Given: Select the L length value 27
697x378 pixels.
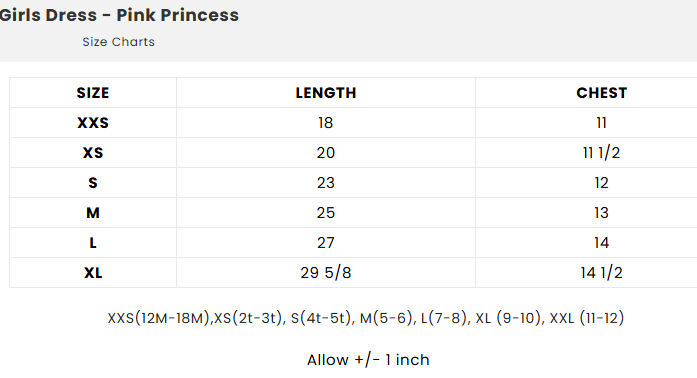Looking at the screenshot, I should click(326, 243).
